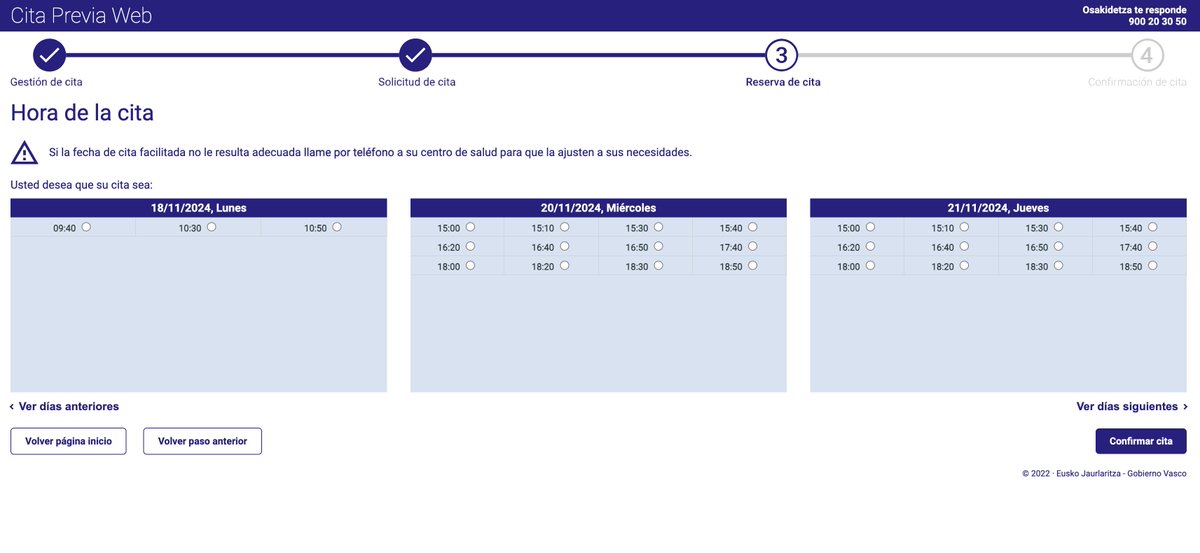1200x553 pixels.
Task: Choose 15:40 on Wednesday 20/11/2024
Action: click(x=752, y=227)
